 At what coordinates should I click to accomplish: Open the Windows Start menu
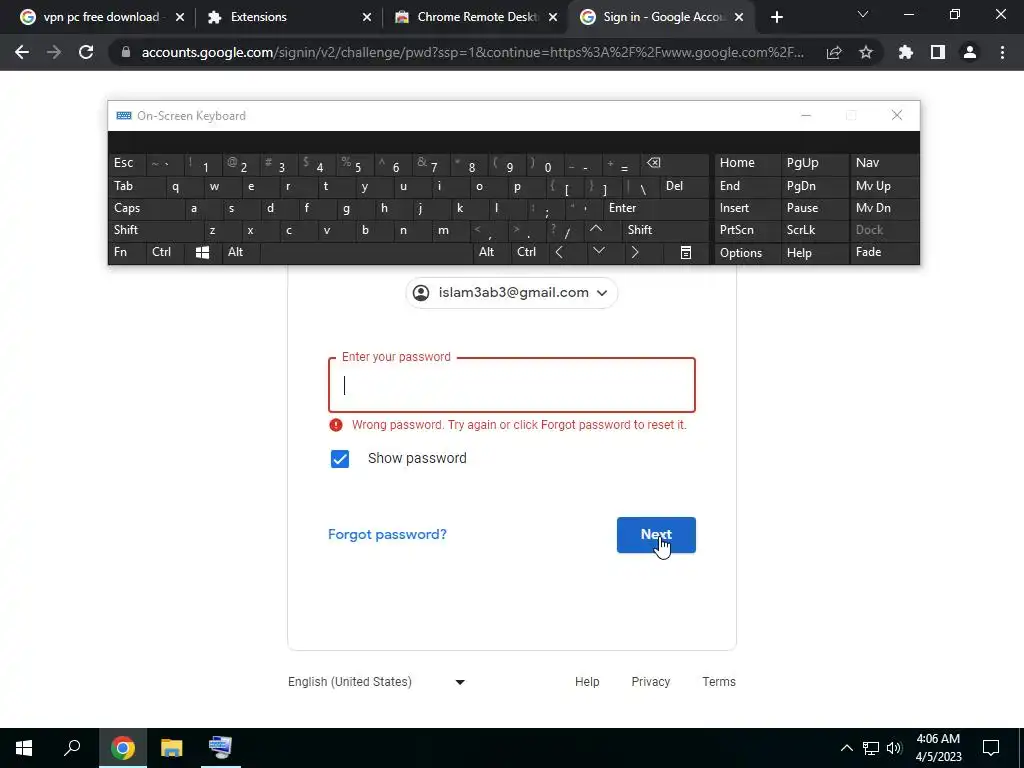tap(24, 748)
